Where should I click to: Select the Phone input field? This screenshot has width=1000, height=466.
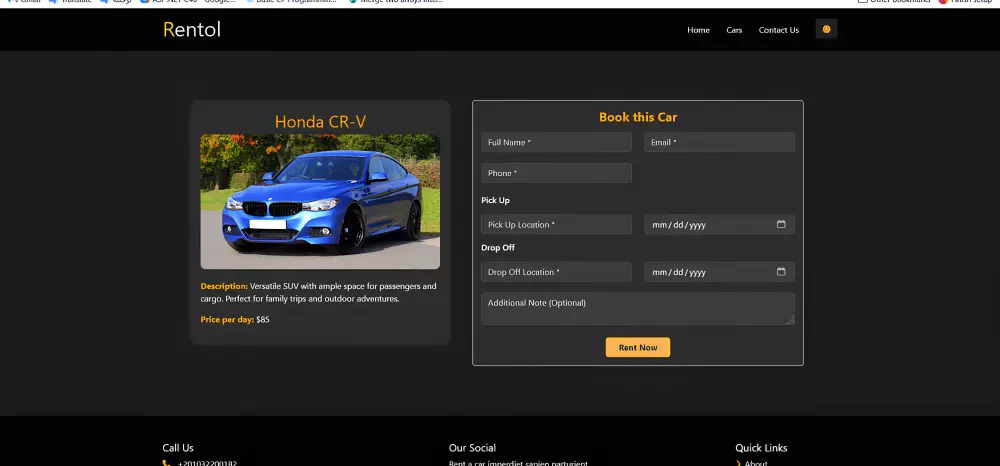pyautogui.click(x=556, y=173)
